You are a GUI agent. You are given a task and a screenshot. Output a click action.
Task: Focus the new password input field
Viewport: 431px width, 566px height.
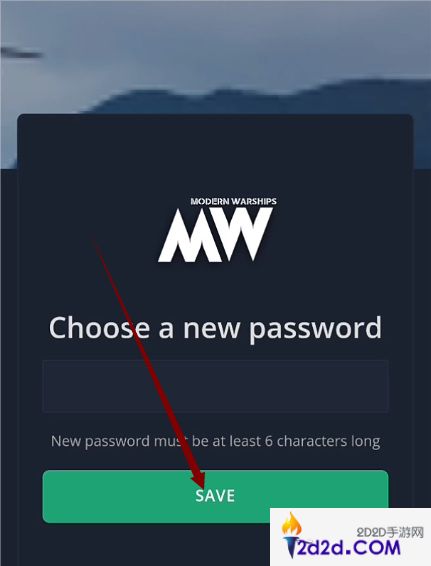216,386
